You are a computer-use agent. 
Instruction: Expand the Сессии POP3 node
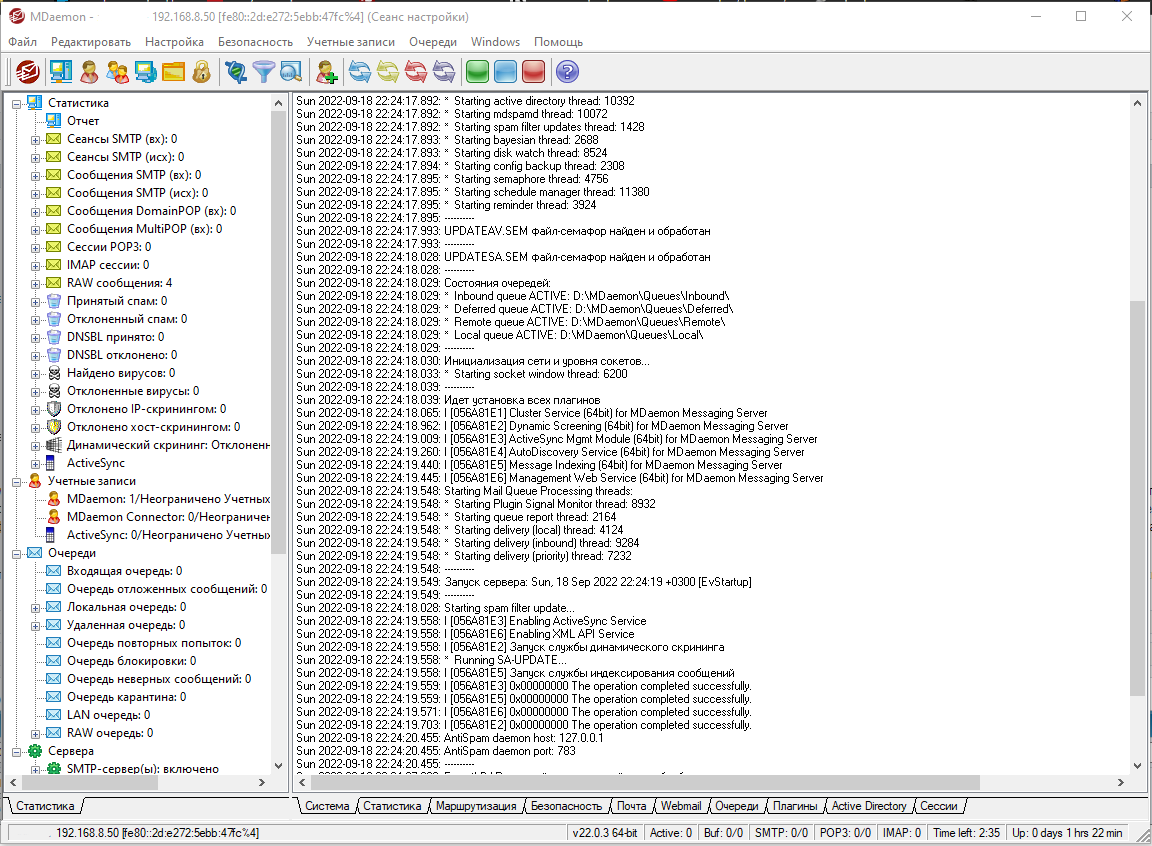35,247
